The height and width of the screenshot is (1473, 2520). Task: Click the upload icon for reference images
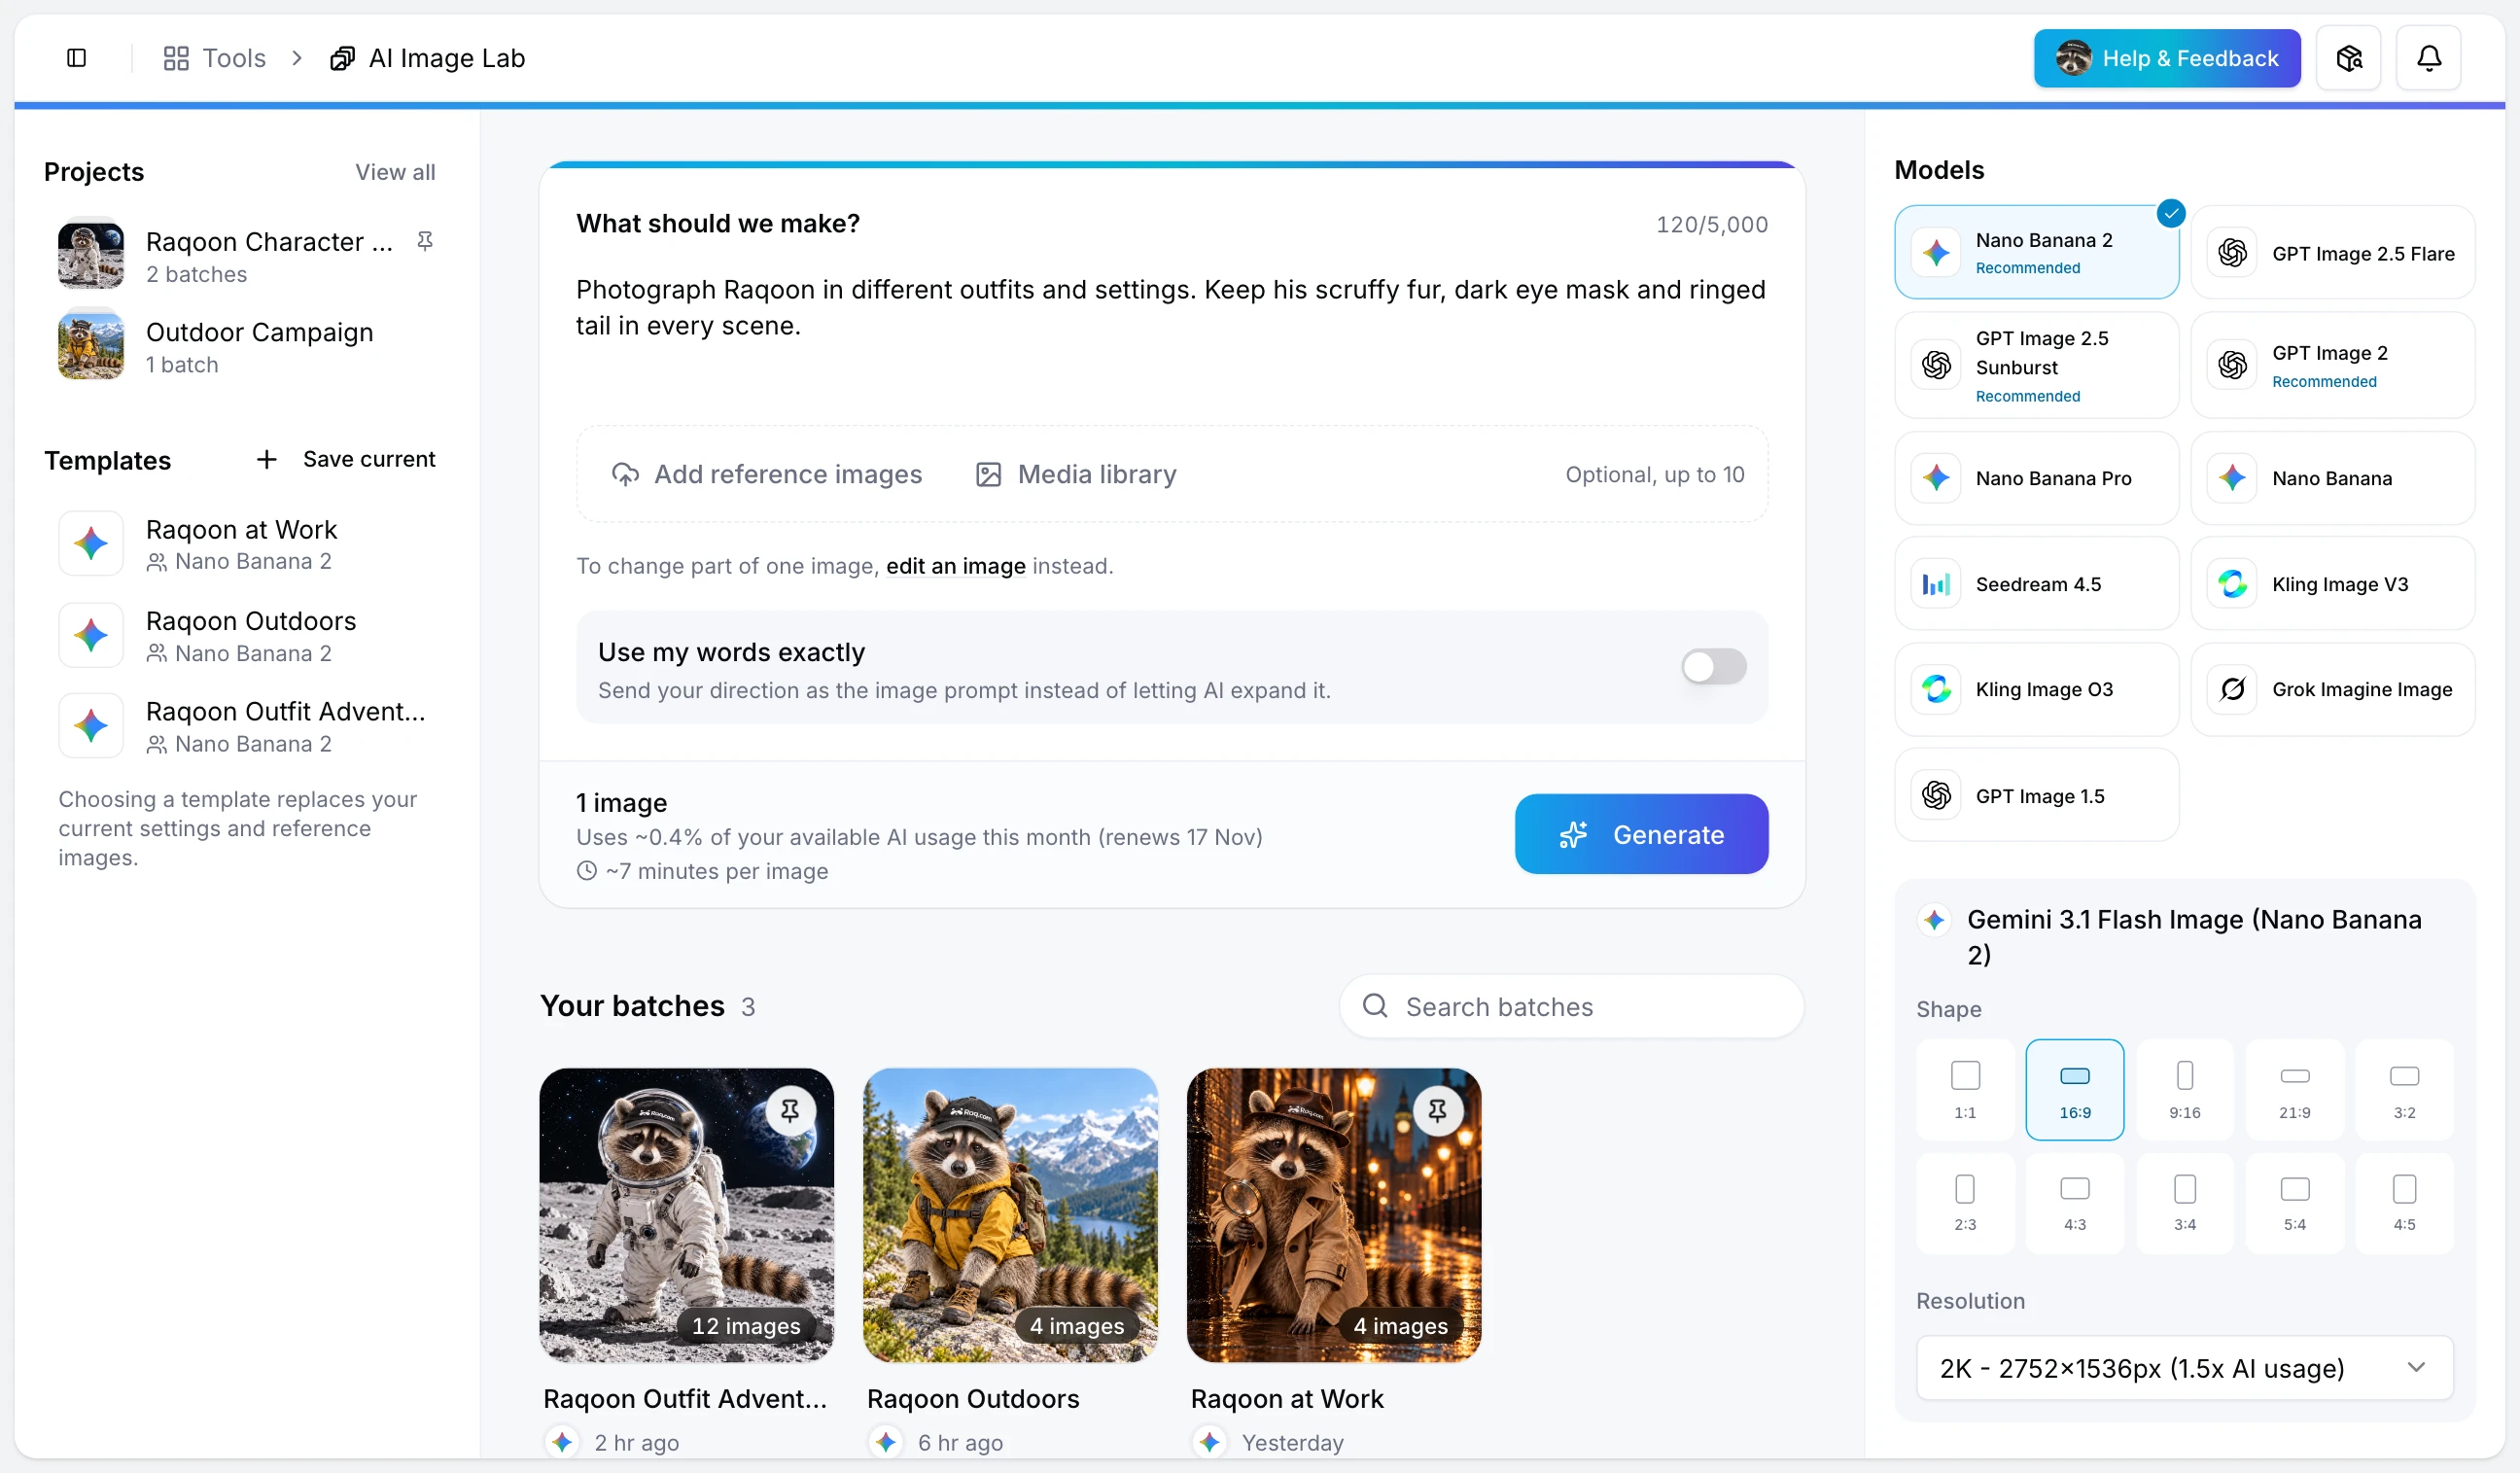(625, 474)
